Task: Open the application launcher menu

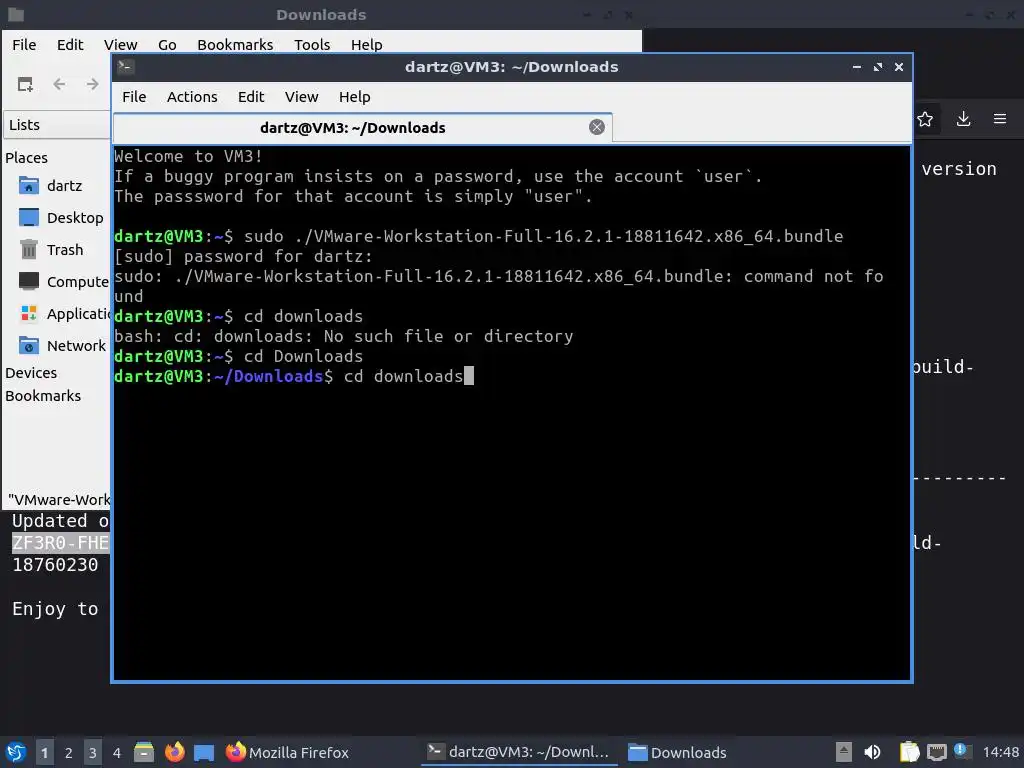Action: (16, 752)
